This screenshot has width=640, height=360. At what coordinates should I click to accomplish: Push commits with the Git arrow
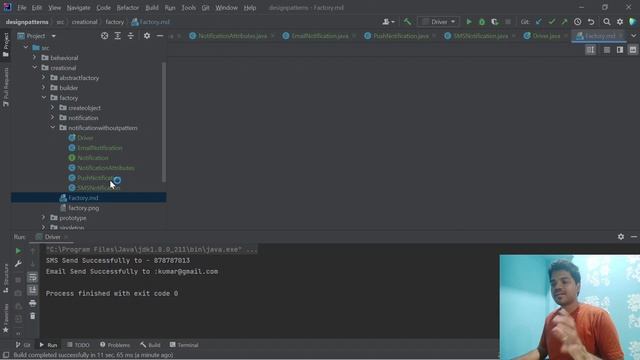point(564,22)
